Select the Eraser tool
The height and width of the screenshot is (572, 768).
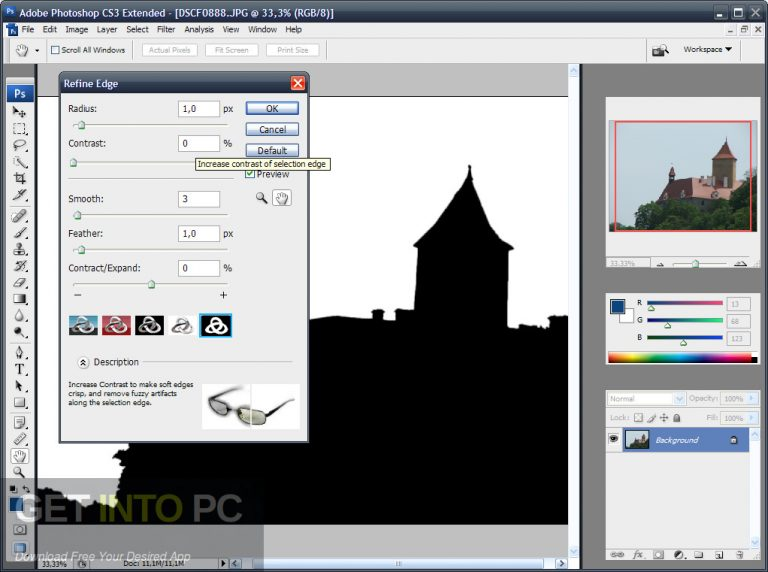(19, 283)
